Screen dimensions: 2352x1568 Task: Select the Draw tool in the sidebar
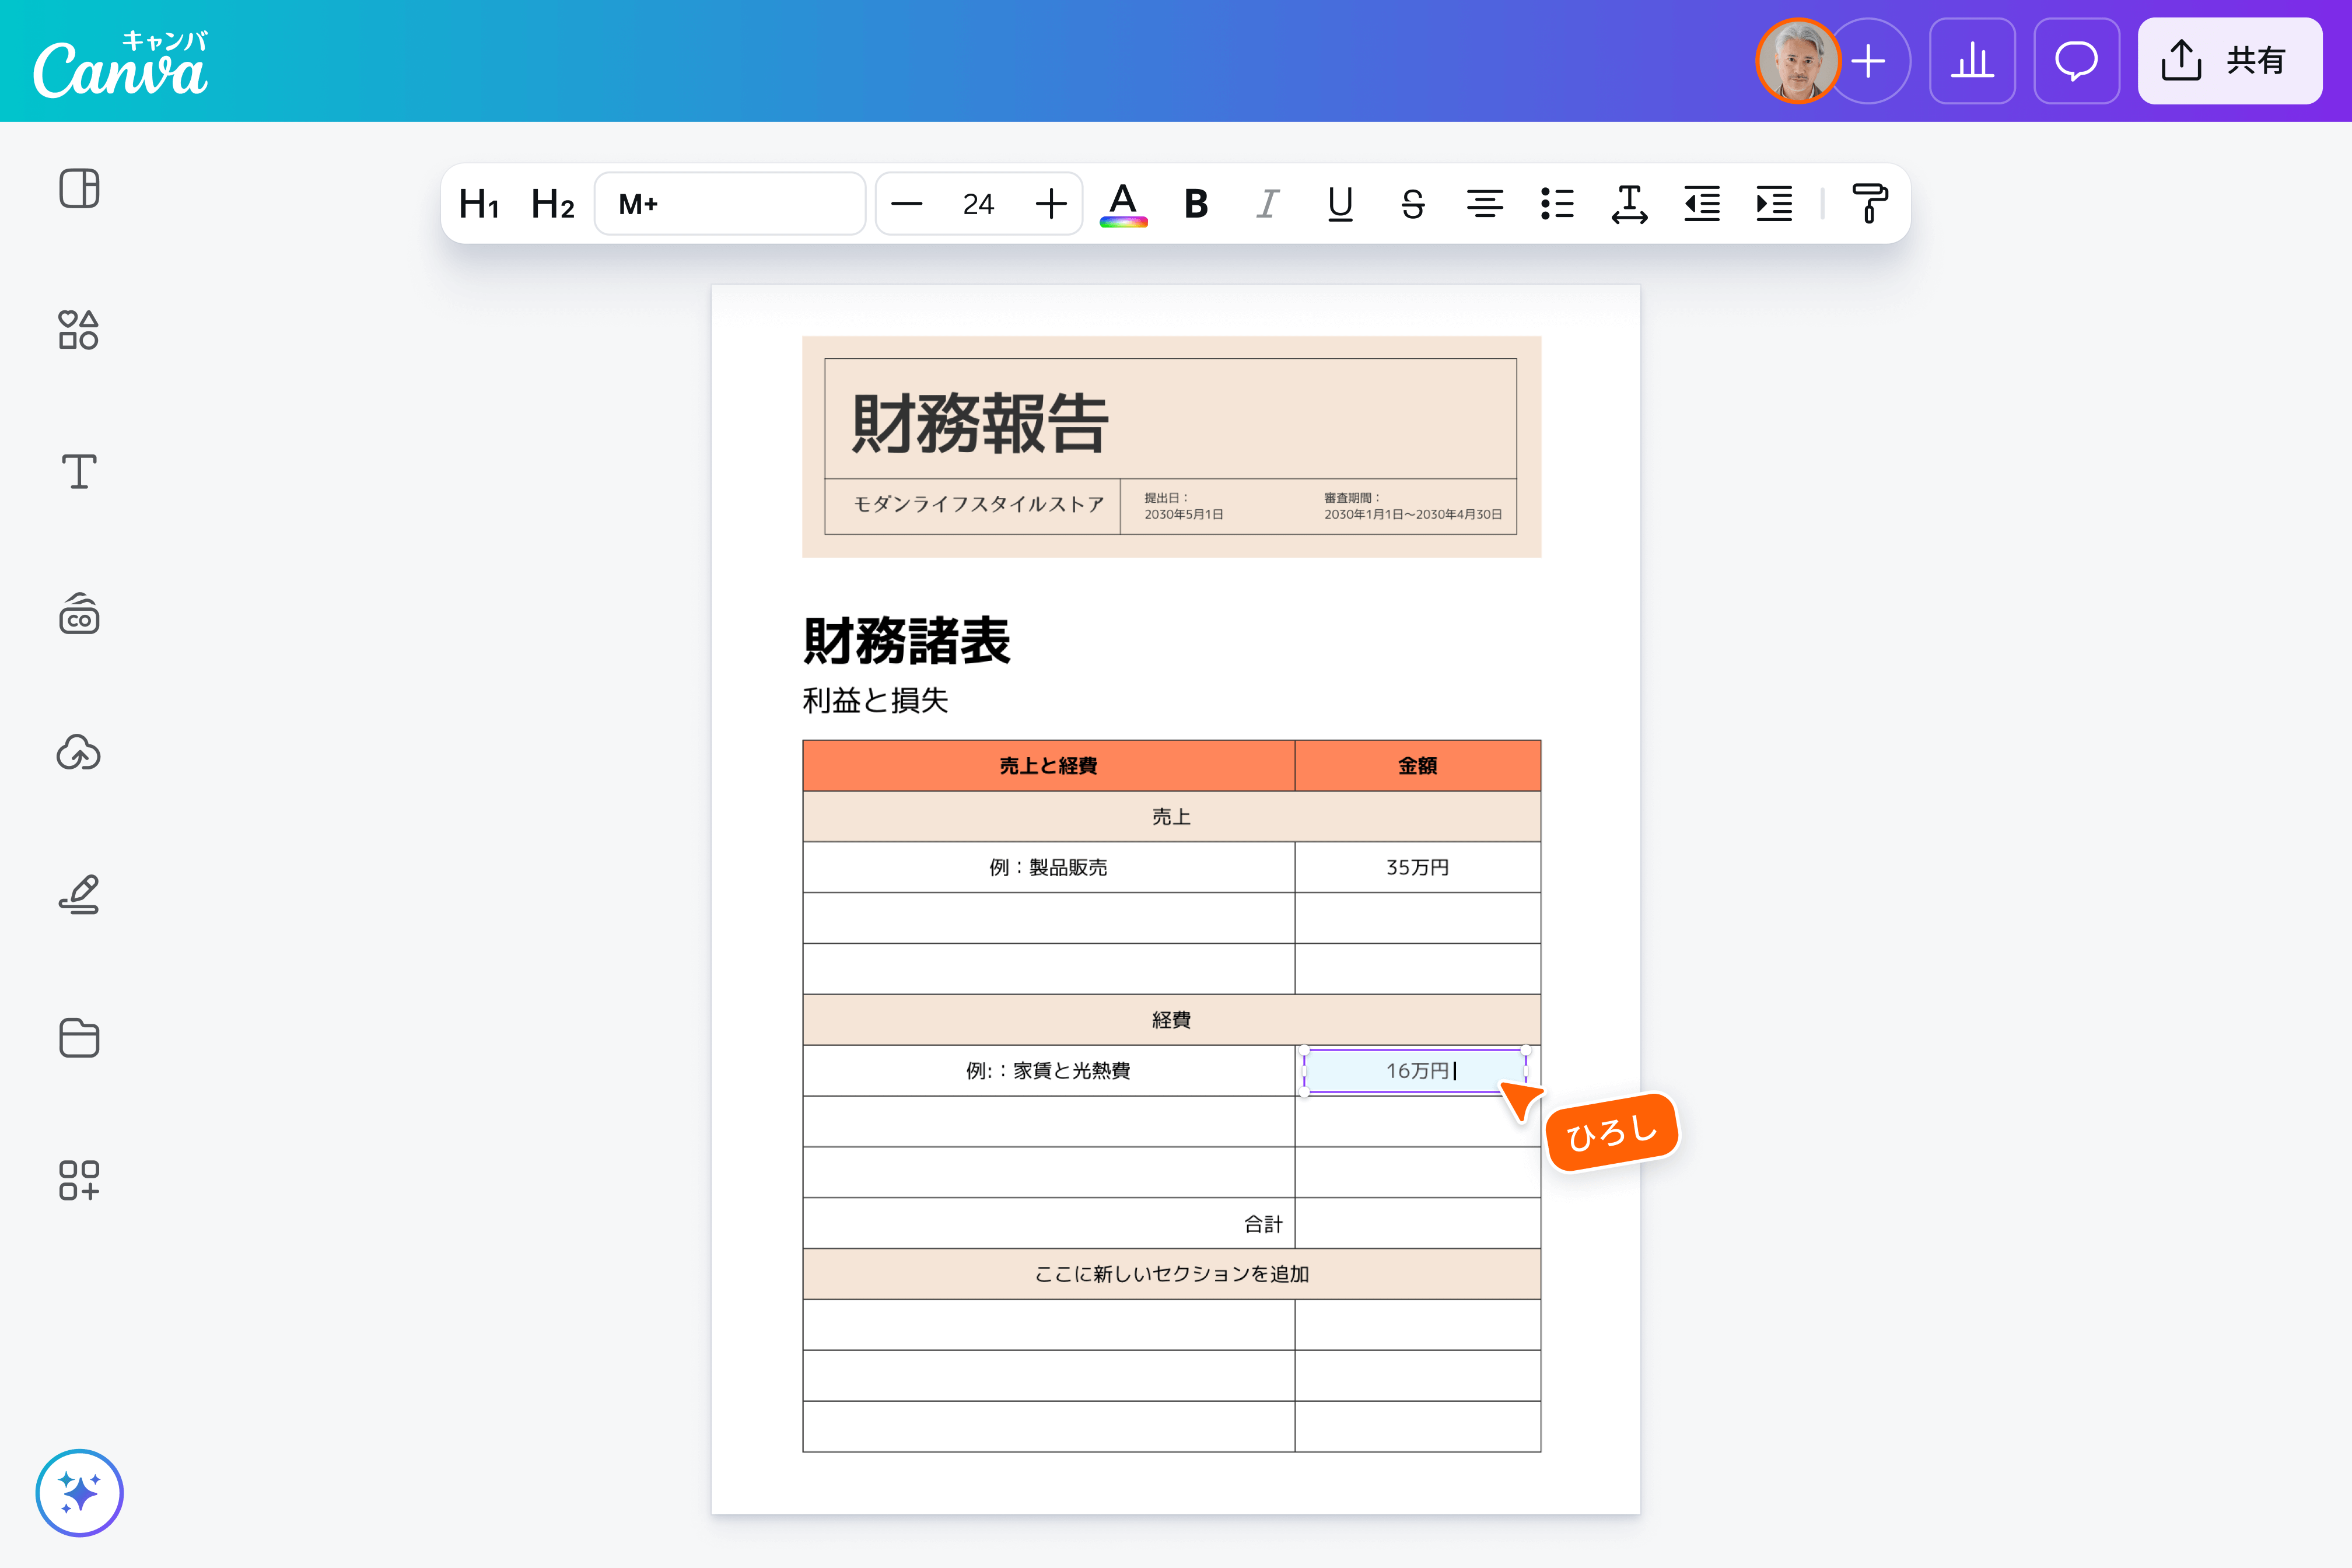pos(79,894)
